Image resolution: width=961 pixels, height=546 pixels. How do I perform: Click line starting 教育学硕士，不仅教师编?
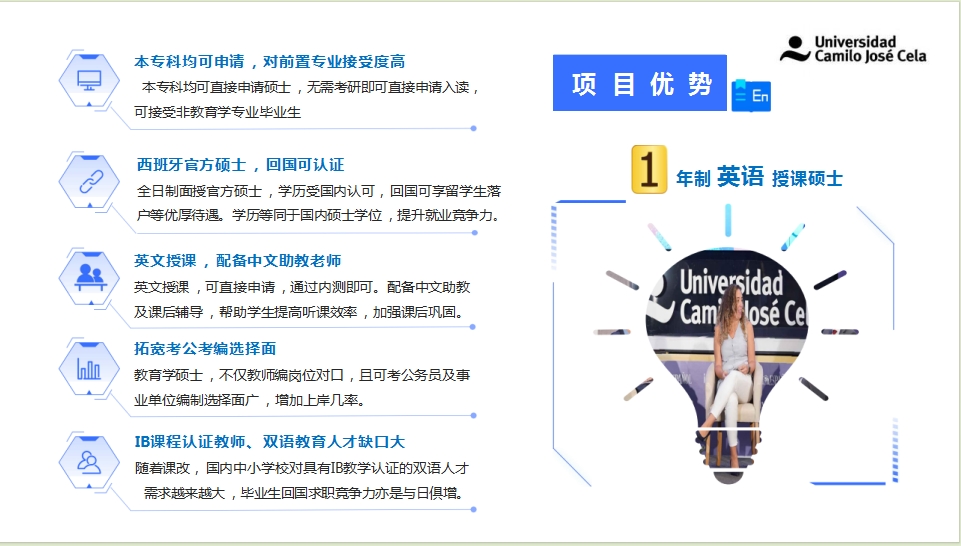tap(302, 375)
